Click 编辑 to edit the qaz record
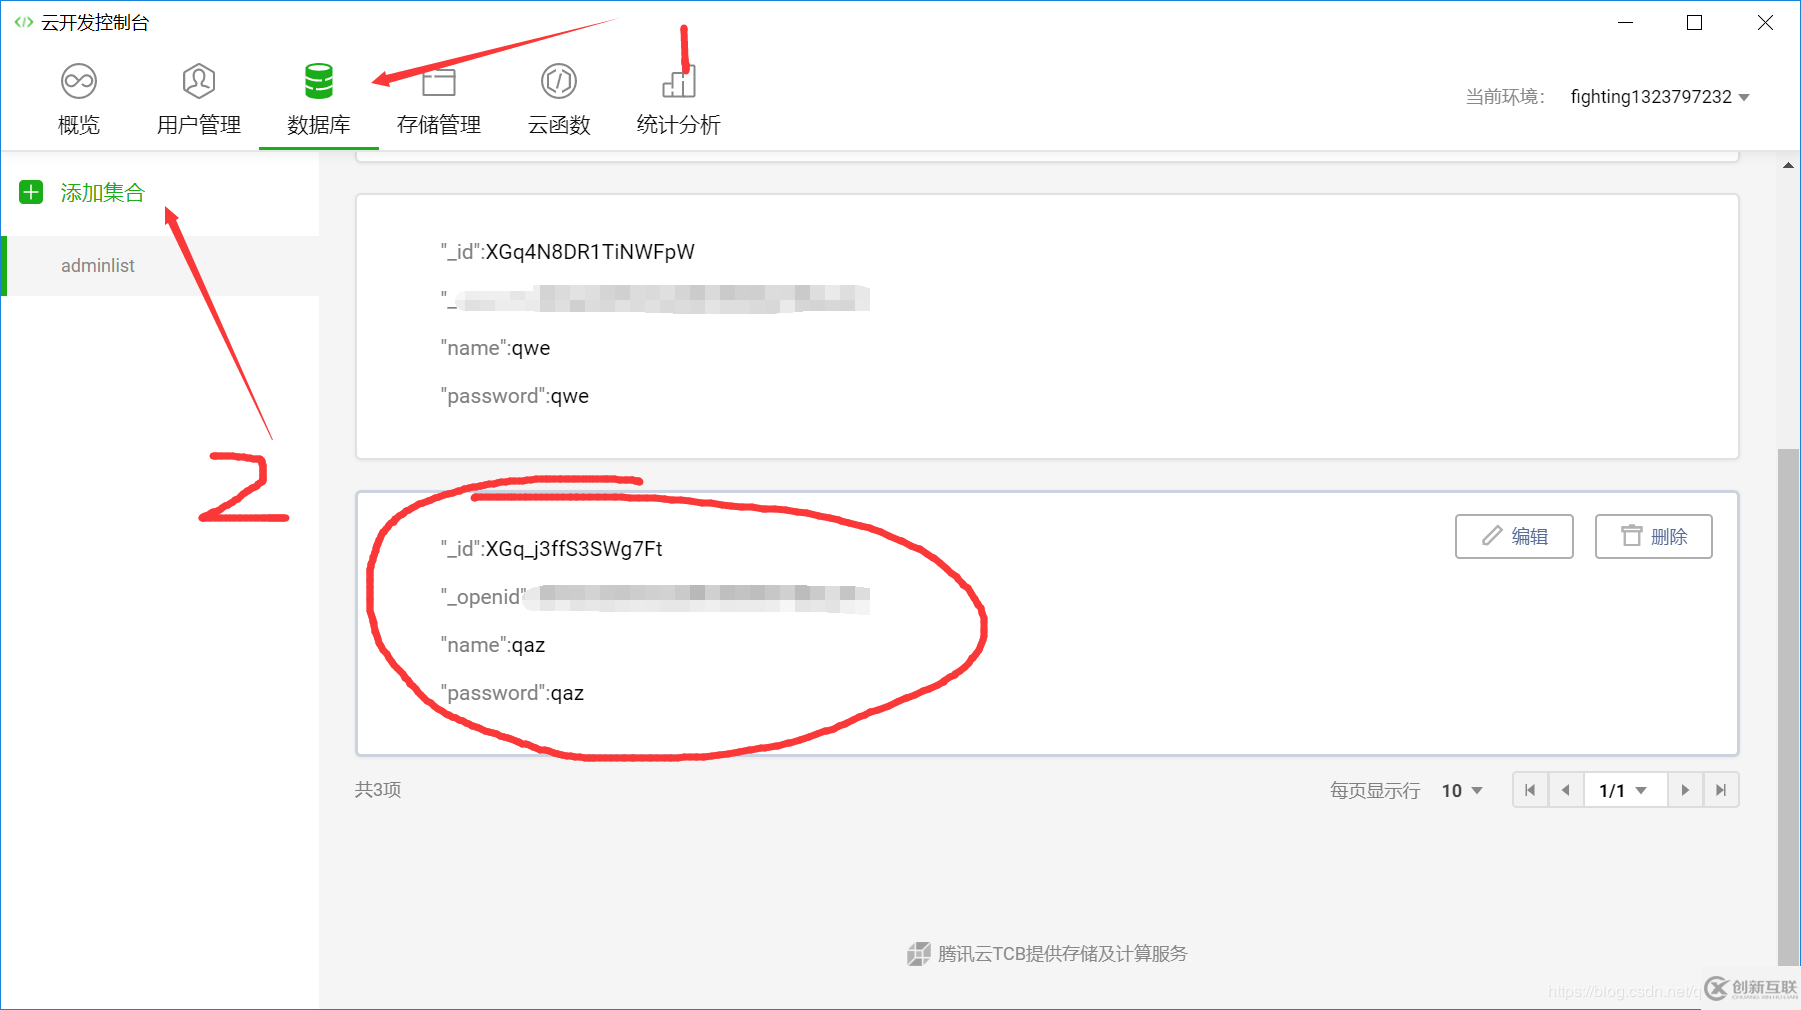The width and height of the screenshot is (1801, 1010). [x=1514, y=536]
